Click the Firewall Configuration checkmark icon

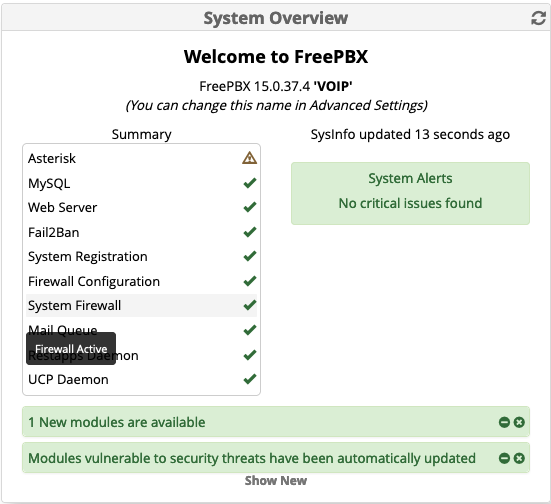[x=249, y=281]
